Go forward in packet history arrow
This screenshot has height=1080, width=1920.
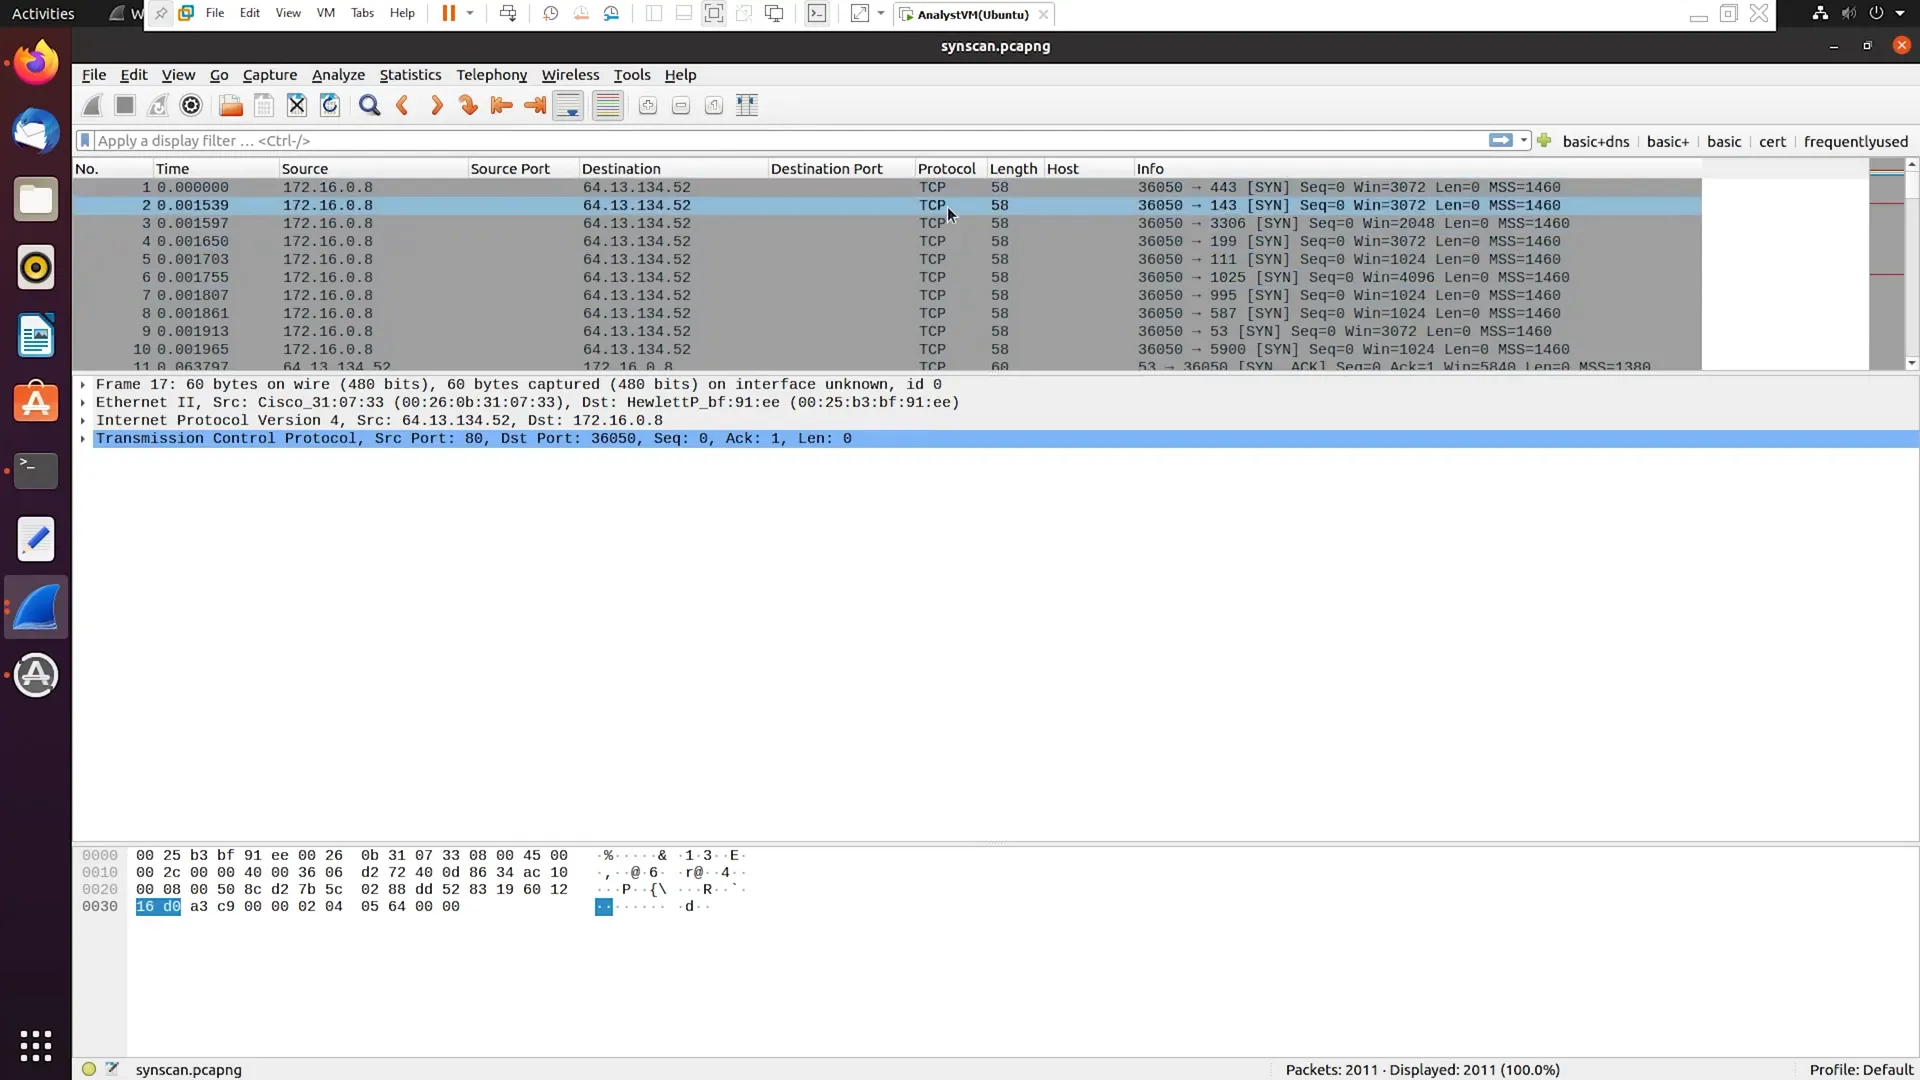coord(436,105)
